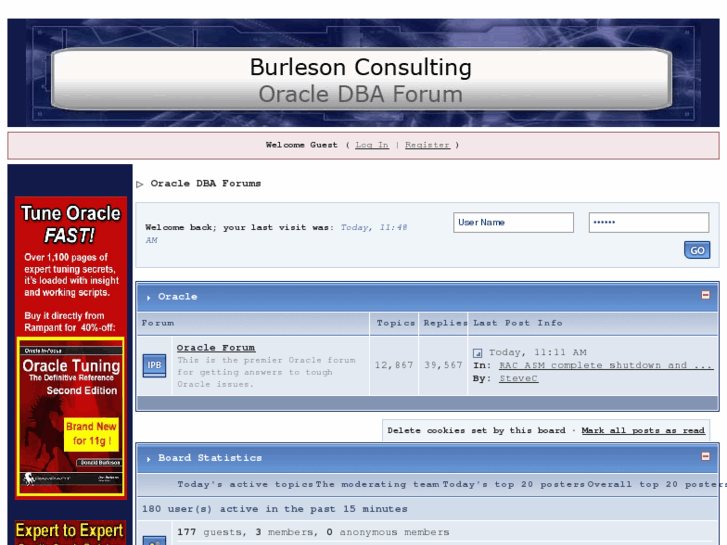Open the last post arrow icon
The image size is (727, 545).
[478, 353]
